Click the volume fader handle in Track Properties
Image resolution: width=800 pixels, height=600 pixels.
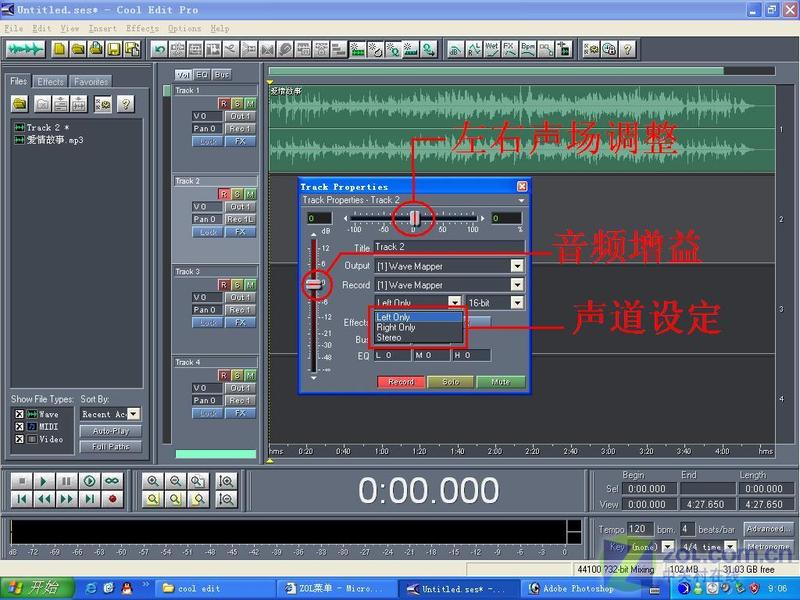click(x=314, y=285)
